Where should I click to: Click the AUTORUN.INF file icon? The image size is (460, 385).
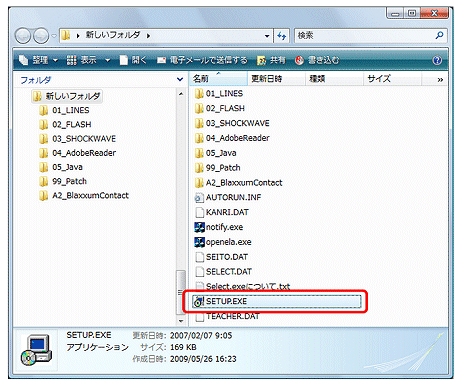click(199, 198)
